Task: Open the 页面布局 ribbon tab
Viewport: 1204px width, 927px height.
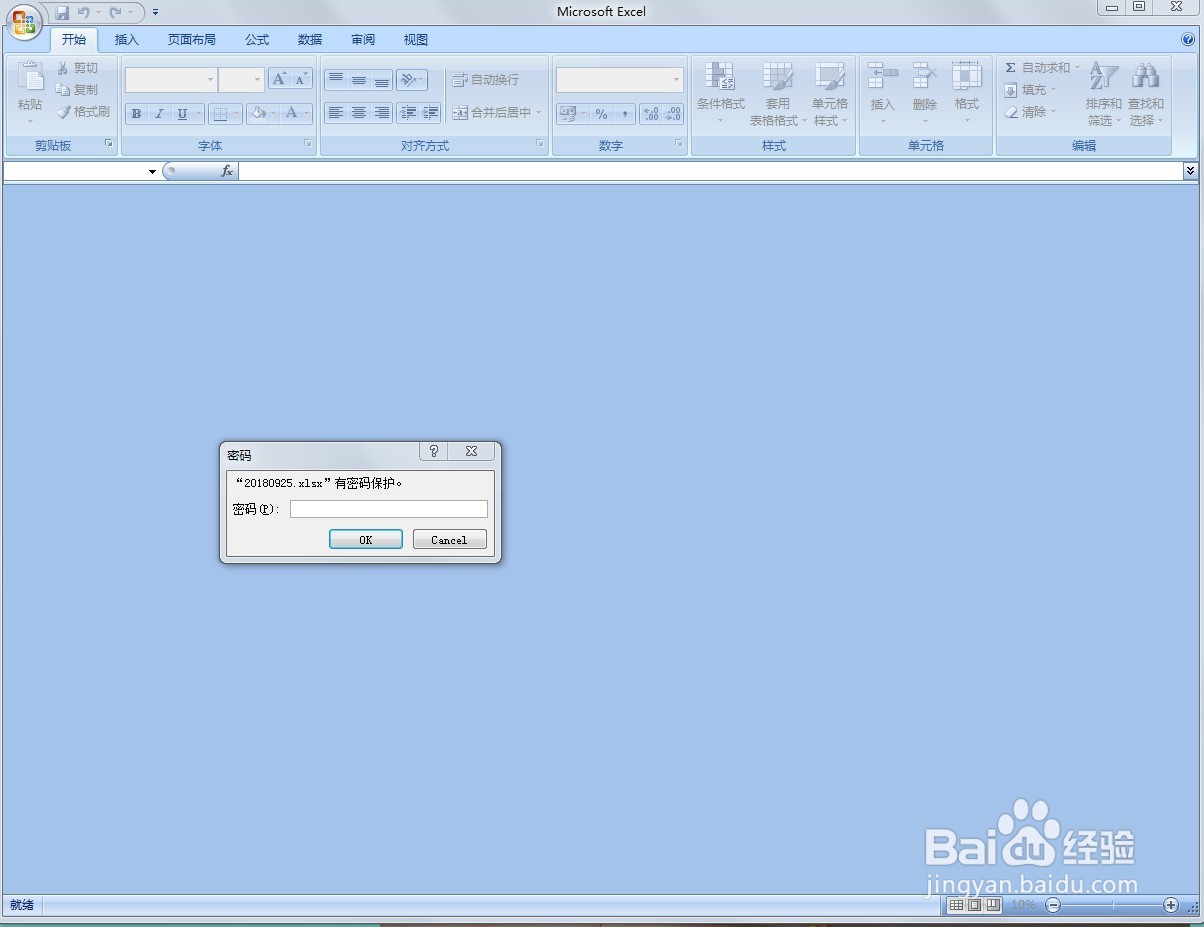Action: [192, 40]
